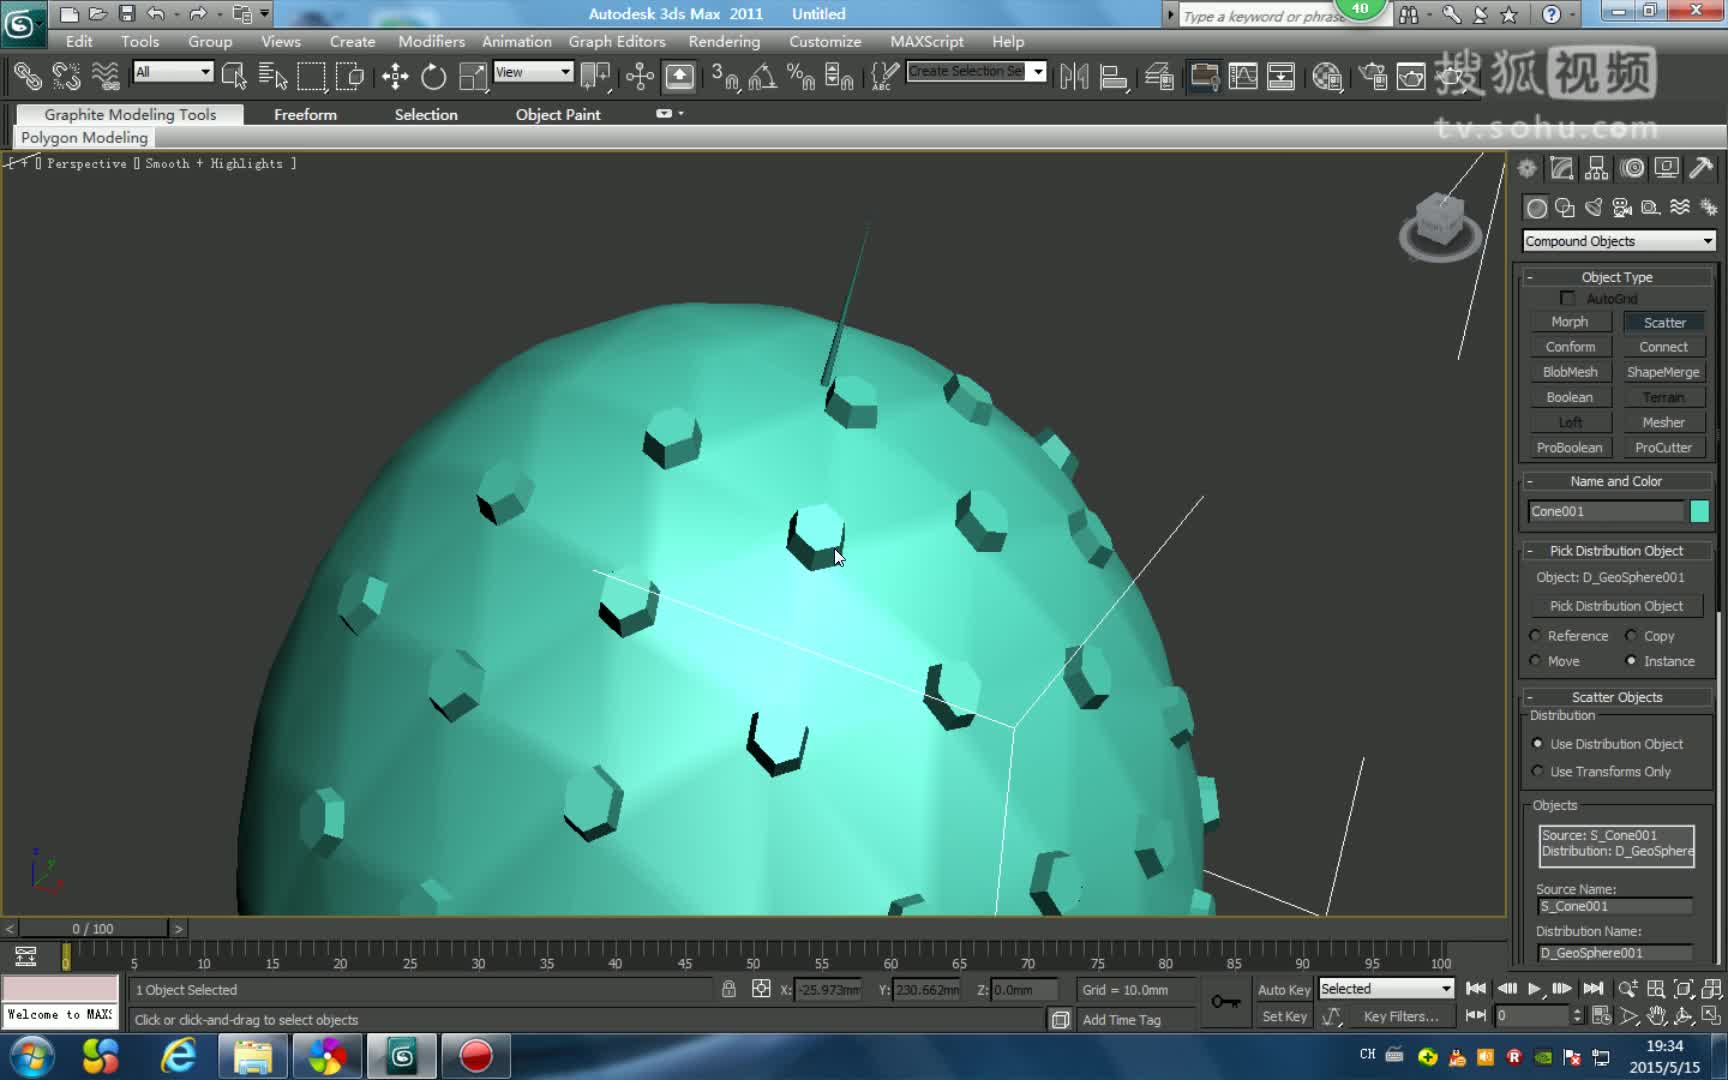Select the Copy radio button
Viewport: 1728px width, 1080px height.
tap(1631, 636)
